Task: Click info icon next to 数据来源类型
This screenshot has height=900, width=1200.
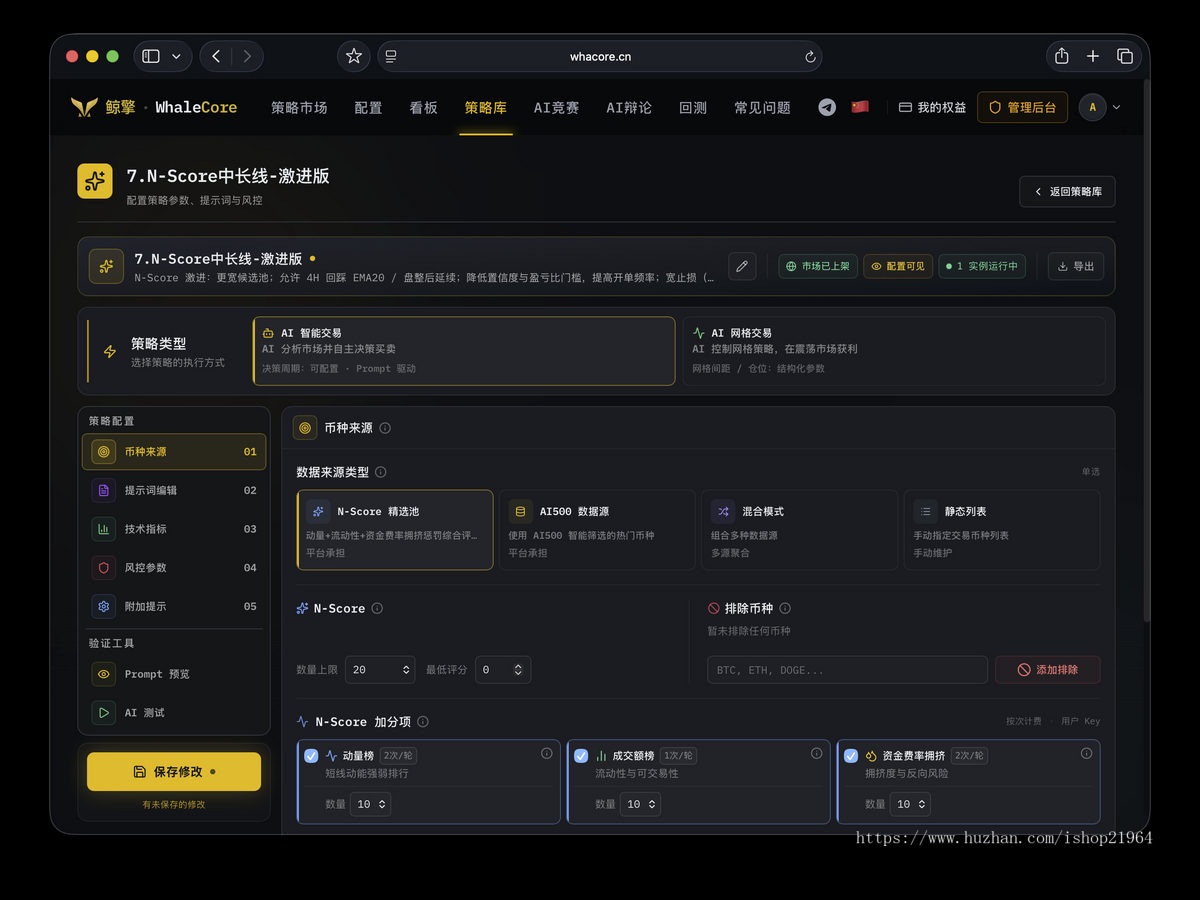Action: point(381,472)
